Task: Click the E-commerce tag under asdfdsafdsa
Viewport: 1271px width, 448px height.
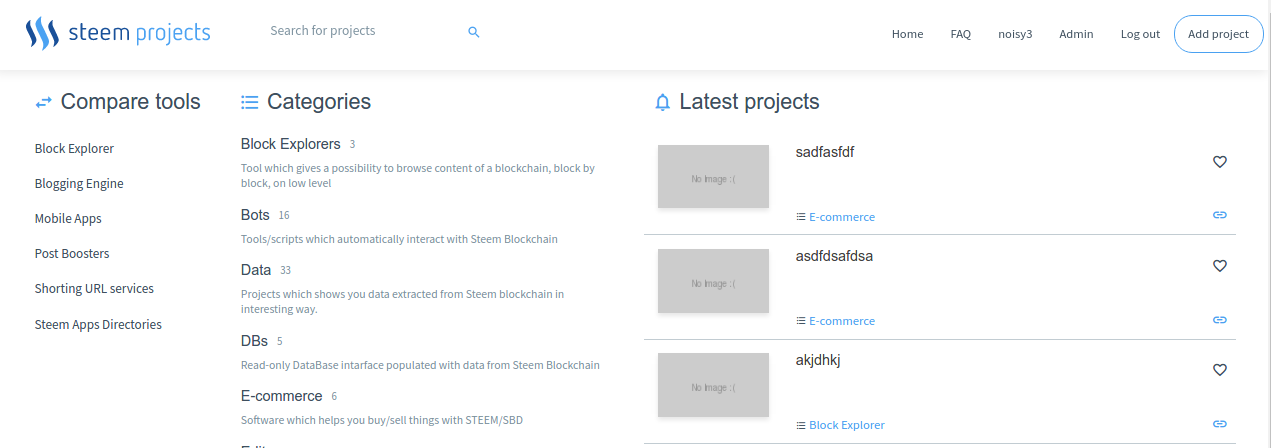Action: [842, 321]
